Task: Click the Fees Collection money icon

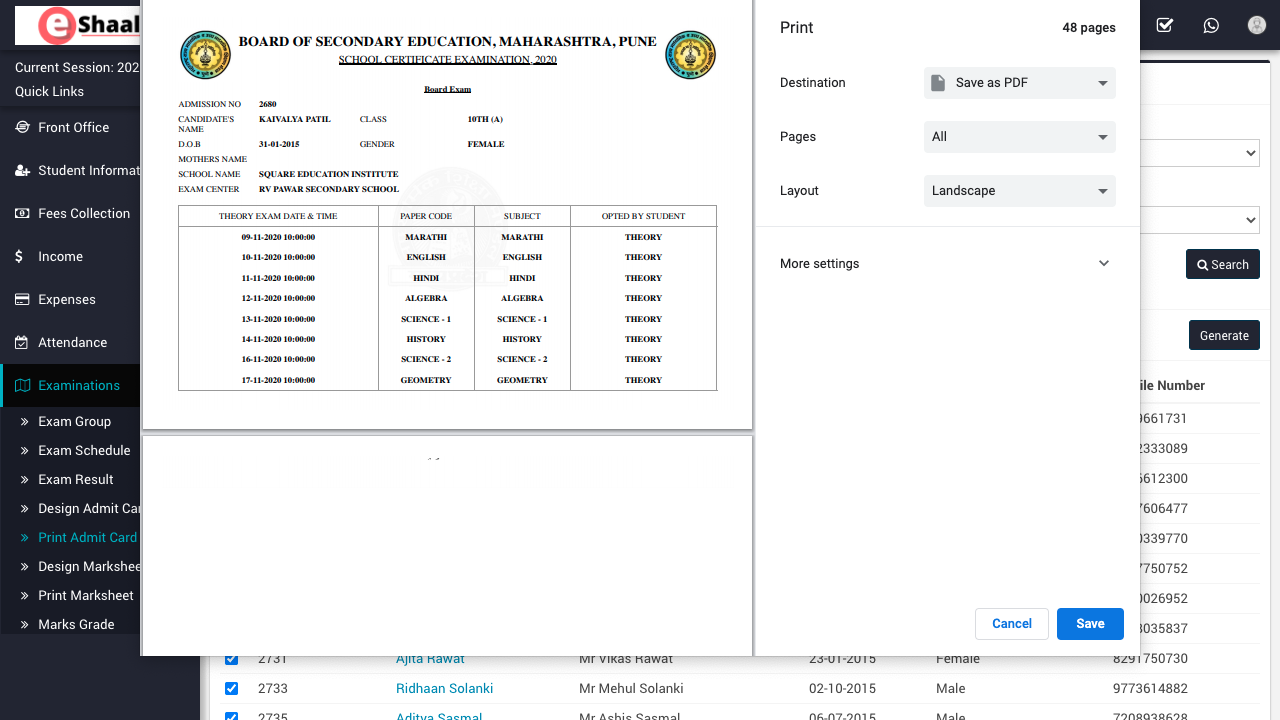Action: click(22, 214)
